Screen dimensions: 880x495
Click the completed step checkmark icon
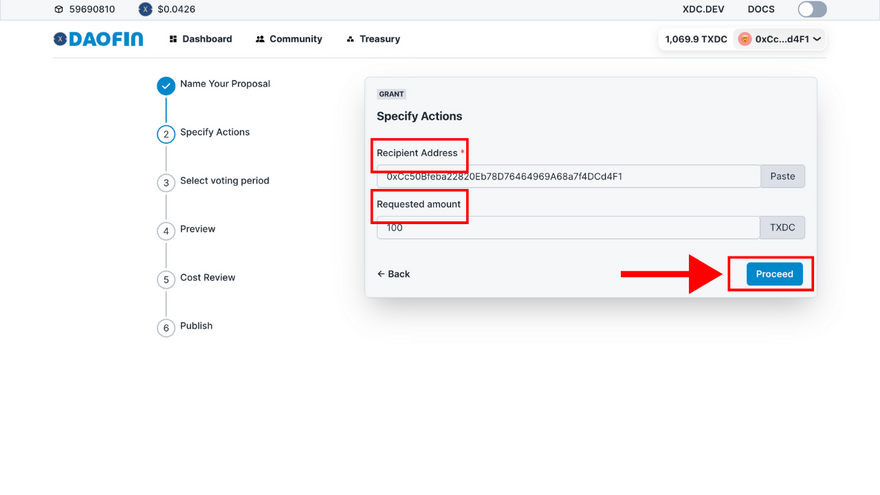[x=166, y=86]
